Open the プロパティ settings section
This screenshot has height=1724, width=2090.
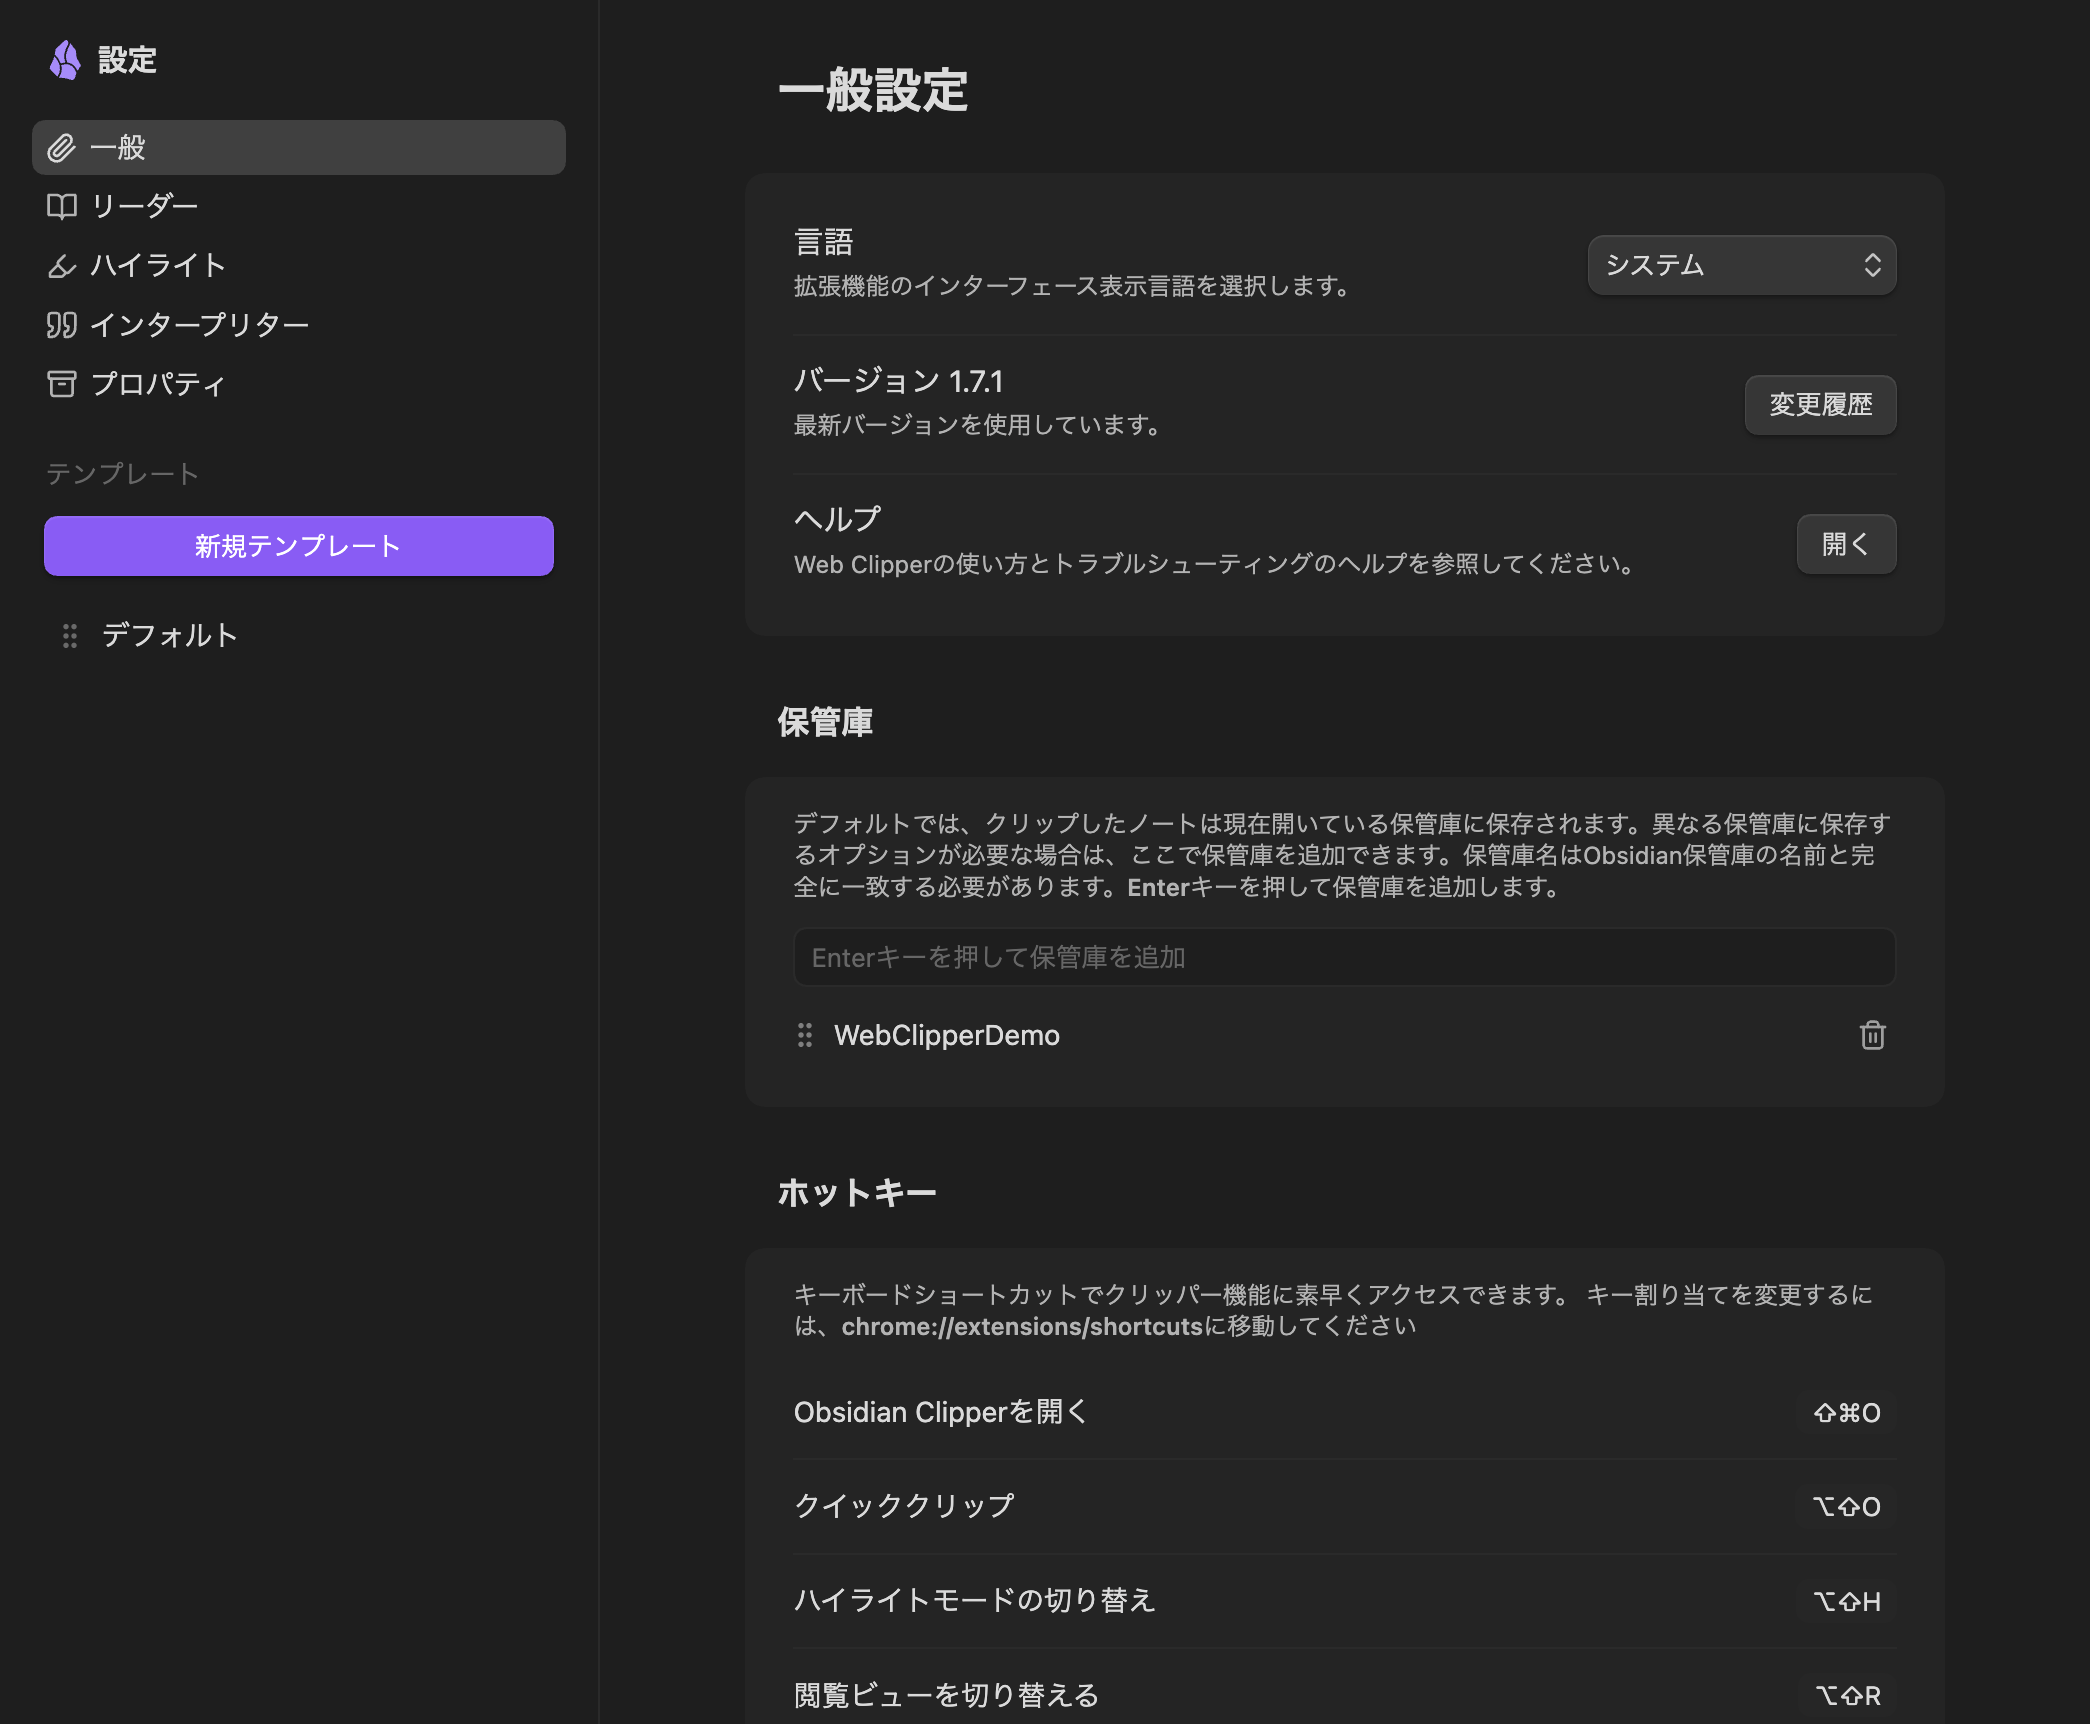[299, 384]
